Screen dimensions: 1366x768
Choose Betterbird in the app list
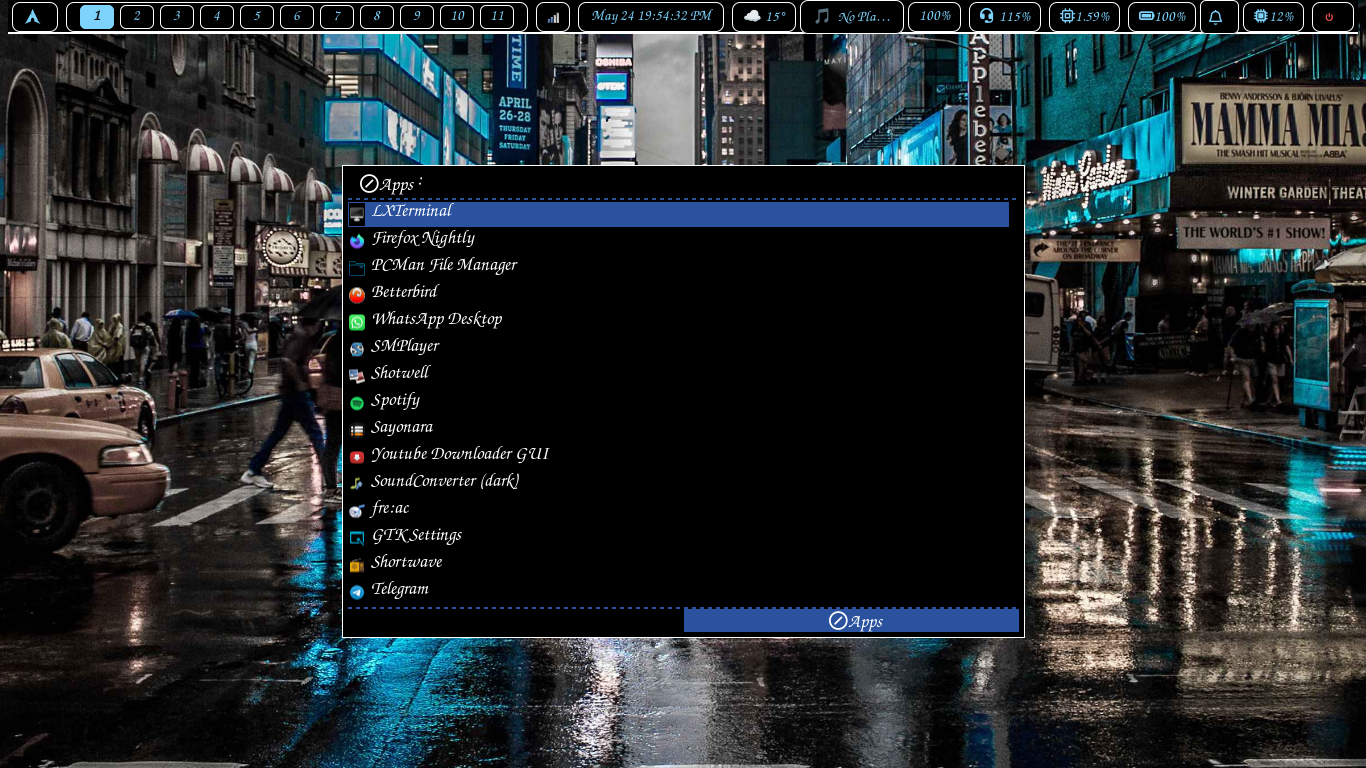click(678, 295)
